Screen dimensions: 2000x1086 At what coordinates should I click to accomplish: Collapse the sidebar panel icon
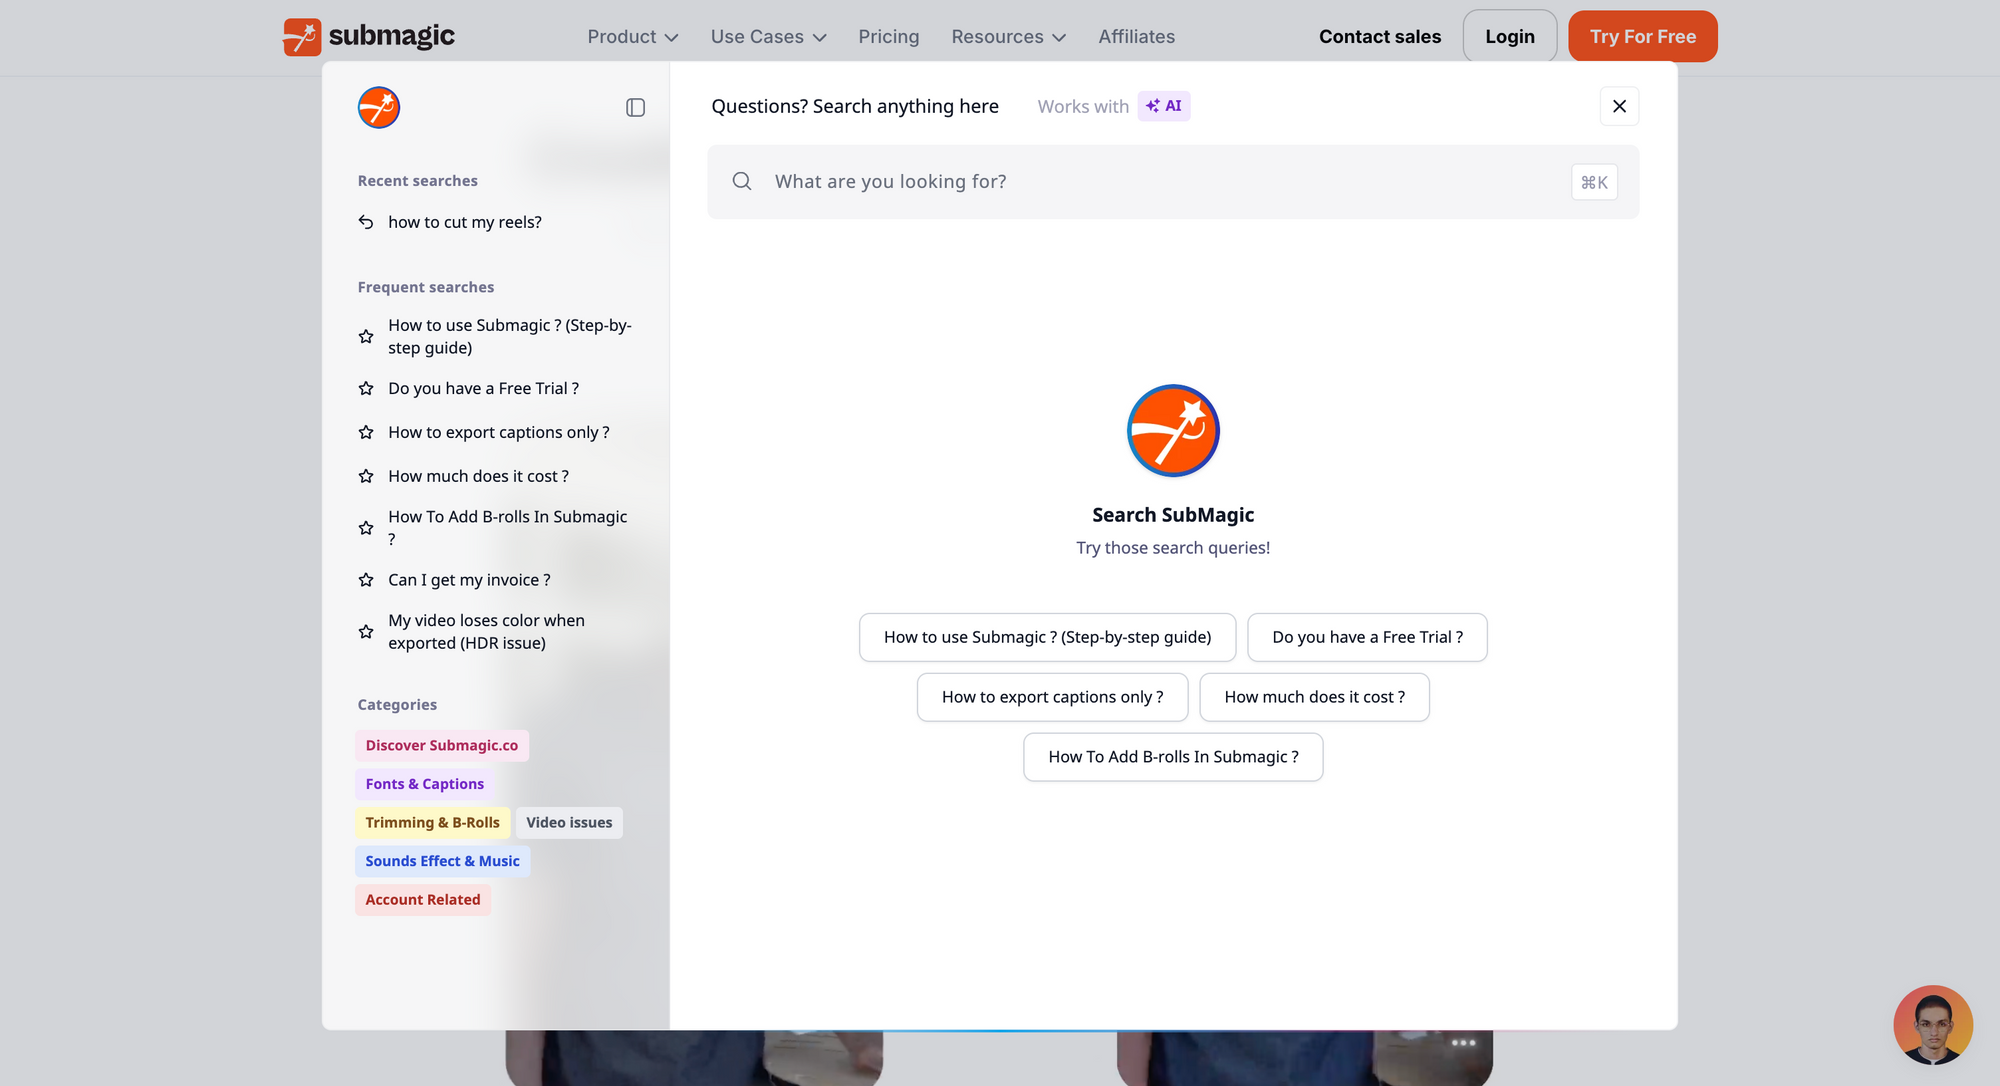click(x=635, y=107)
